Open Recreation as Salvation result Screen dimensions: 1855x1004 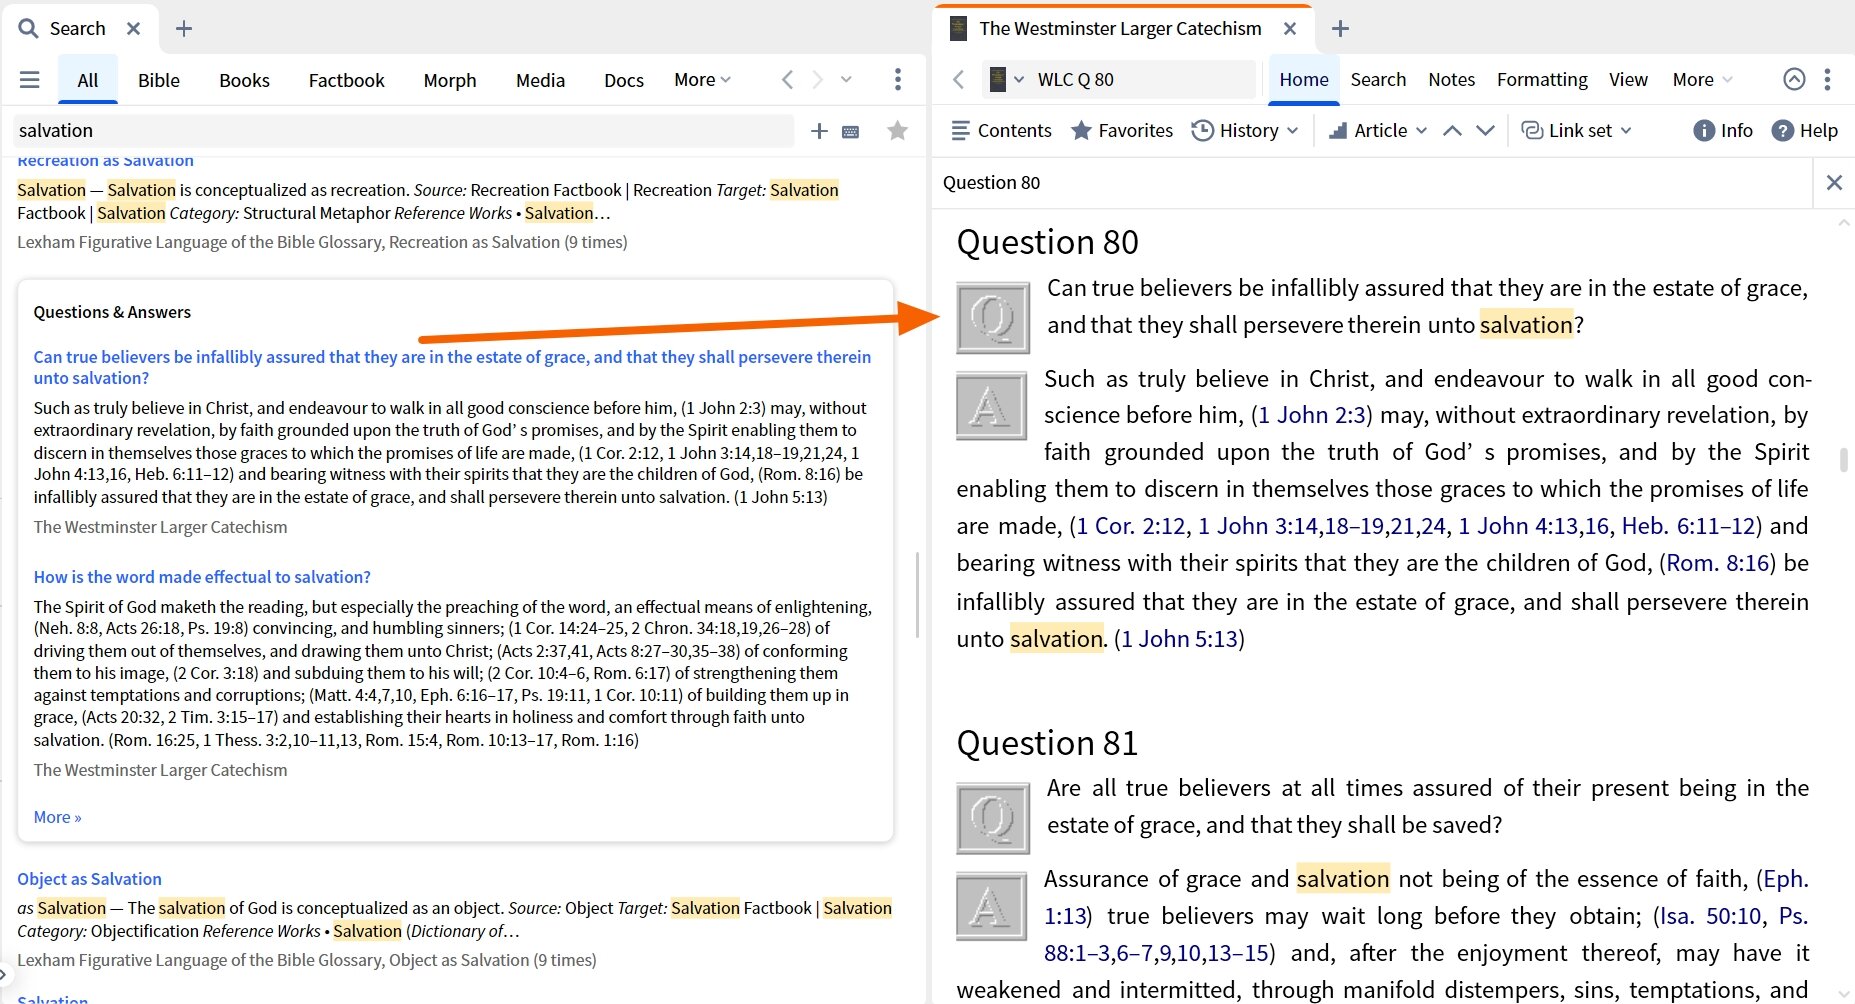point(105,161)
